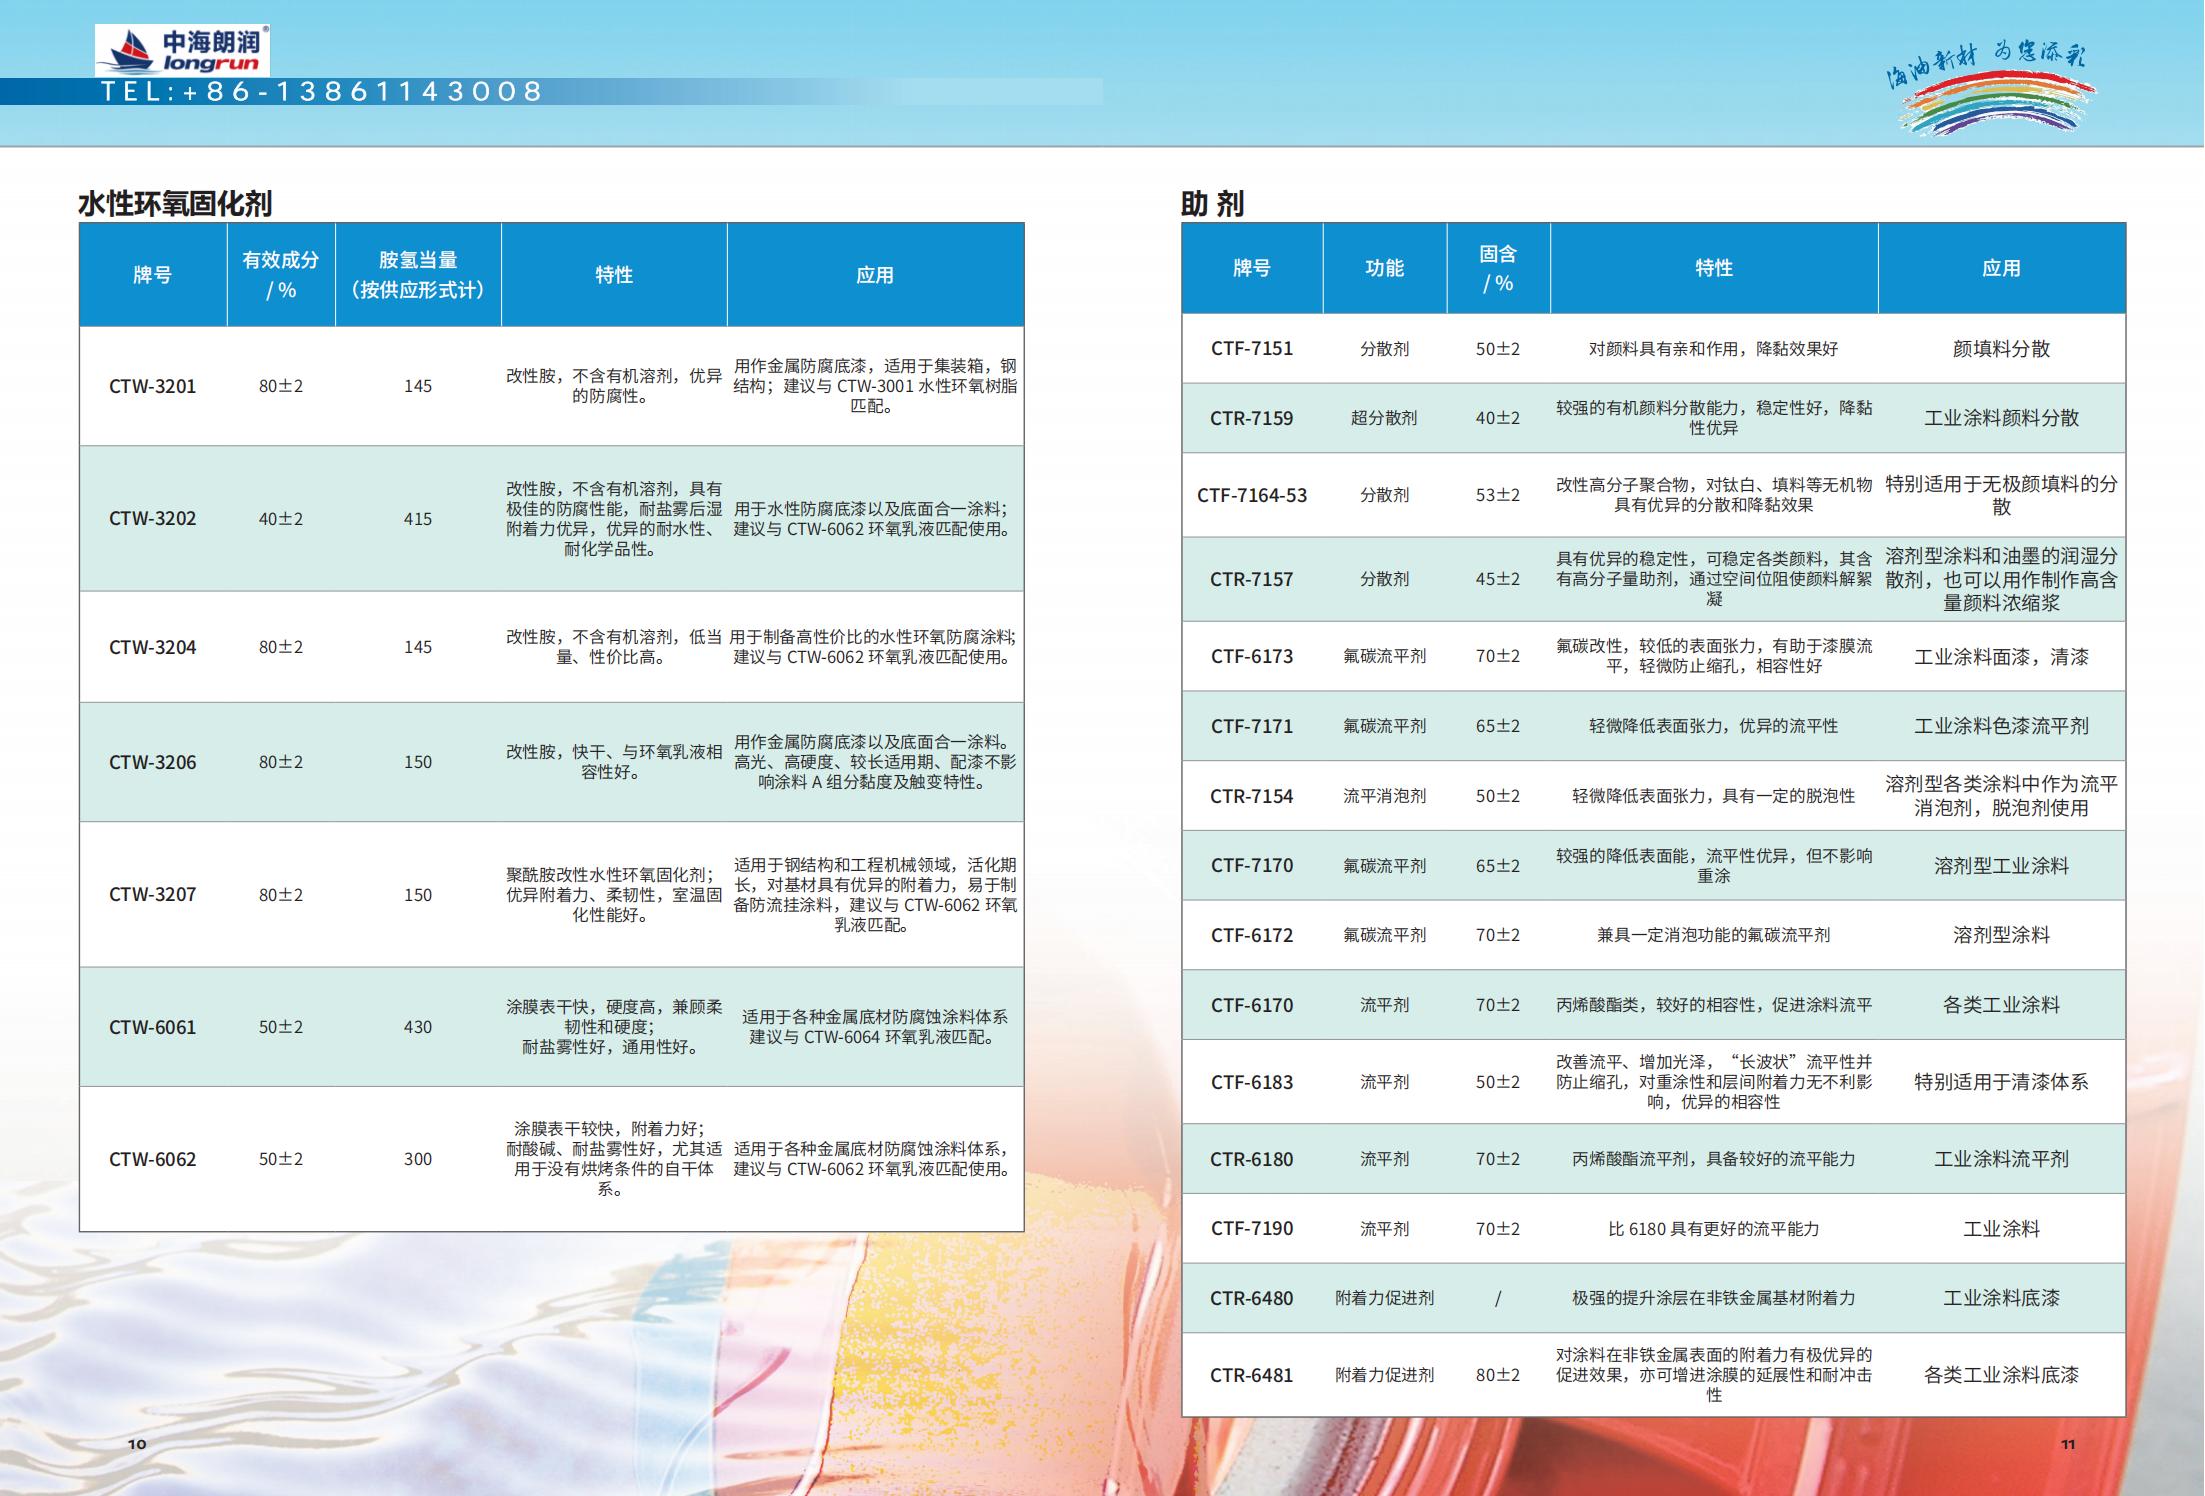Click 80±2 in the CTR-6481 row
The image size is (2205, 1496).
pos(1498,1375)
